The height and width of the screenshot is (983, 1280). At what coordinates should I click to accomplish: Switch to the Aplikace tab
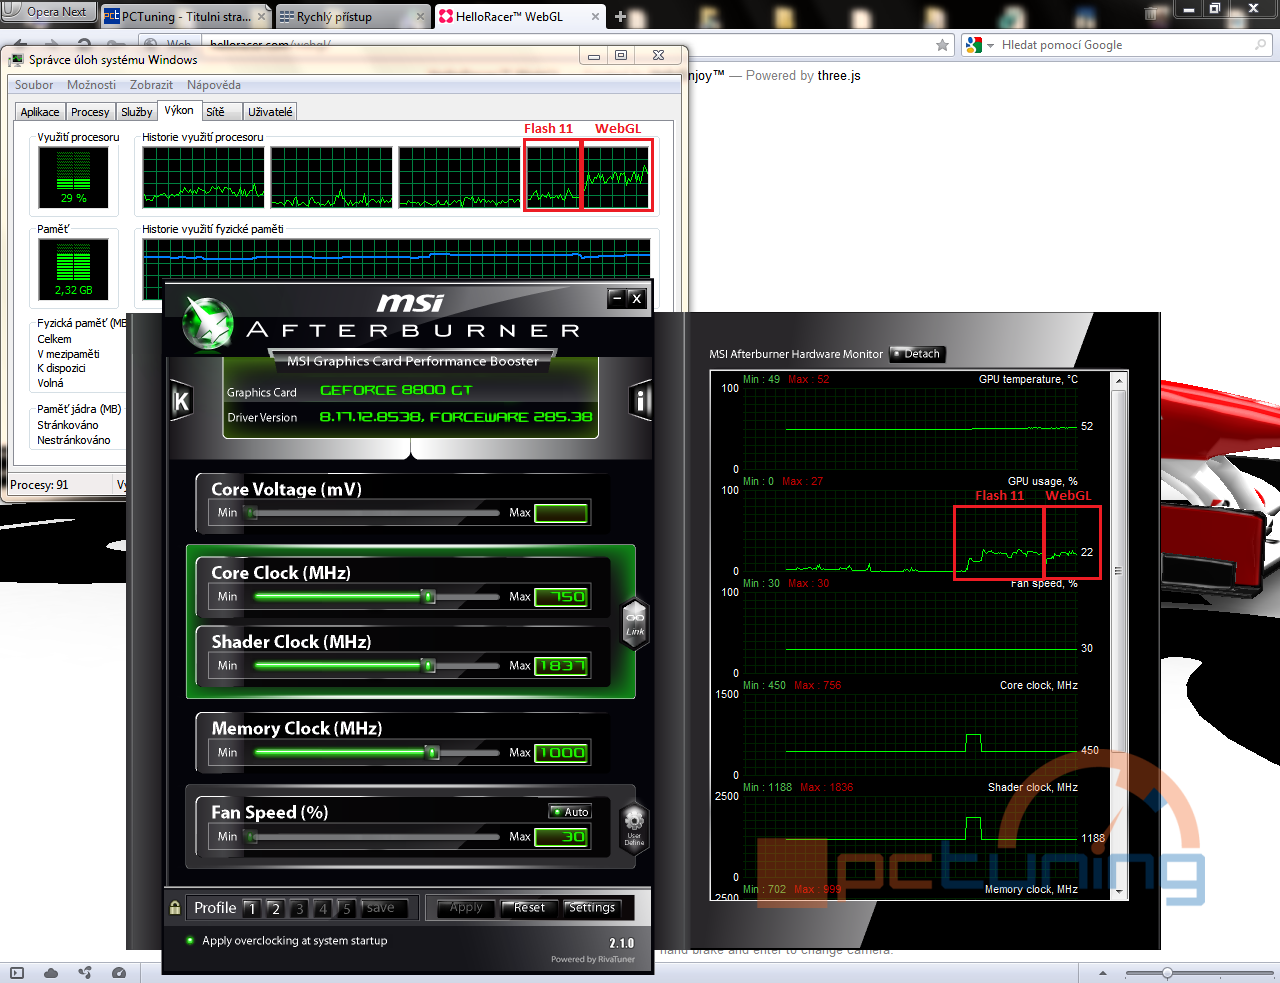point(40,112)
